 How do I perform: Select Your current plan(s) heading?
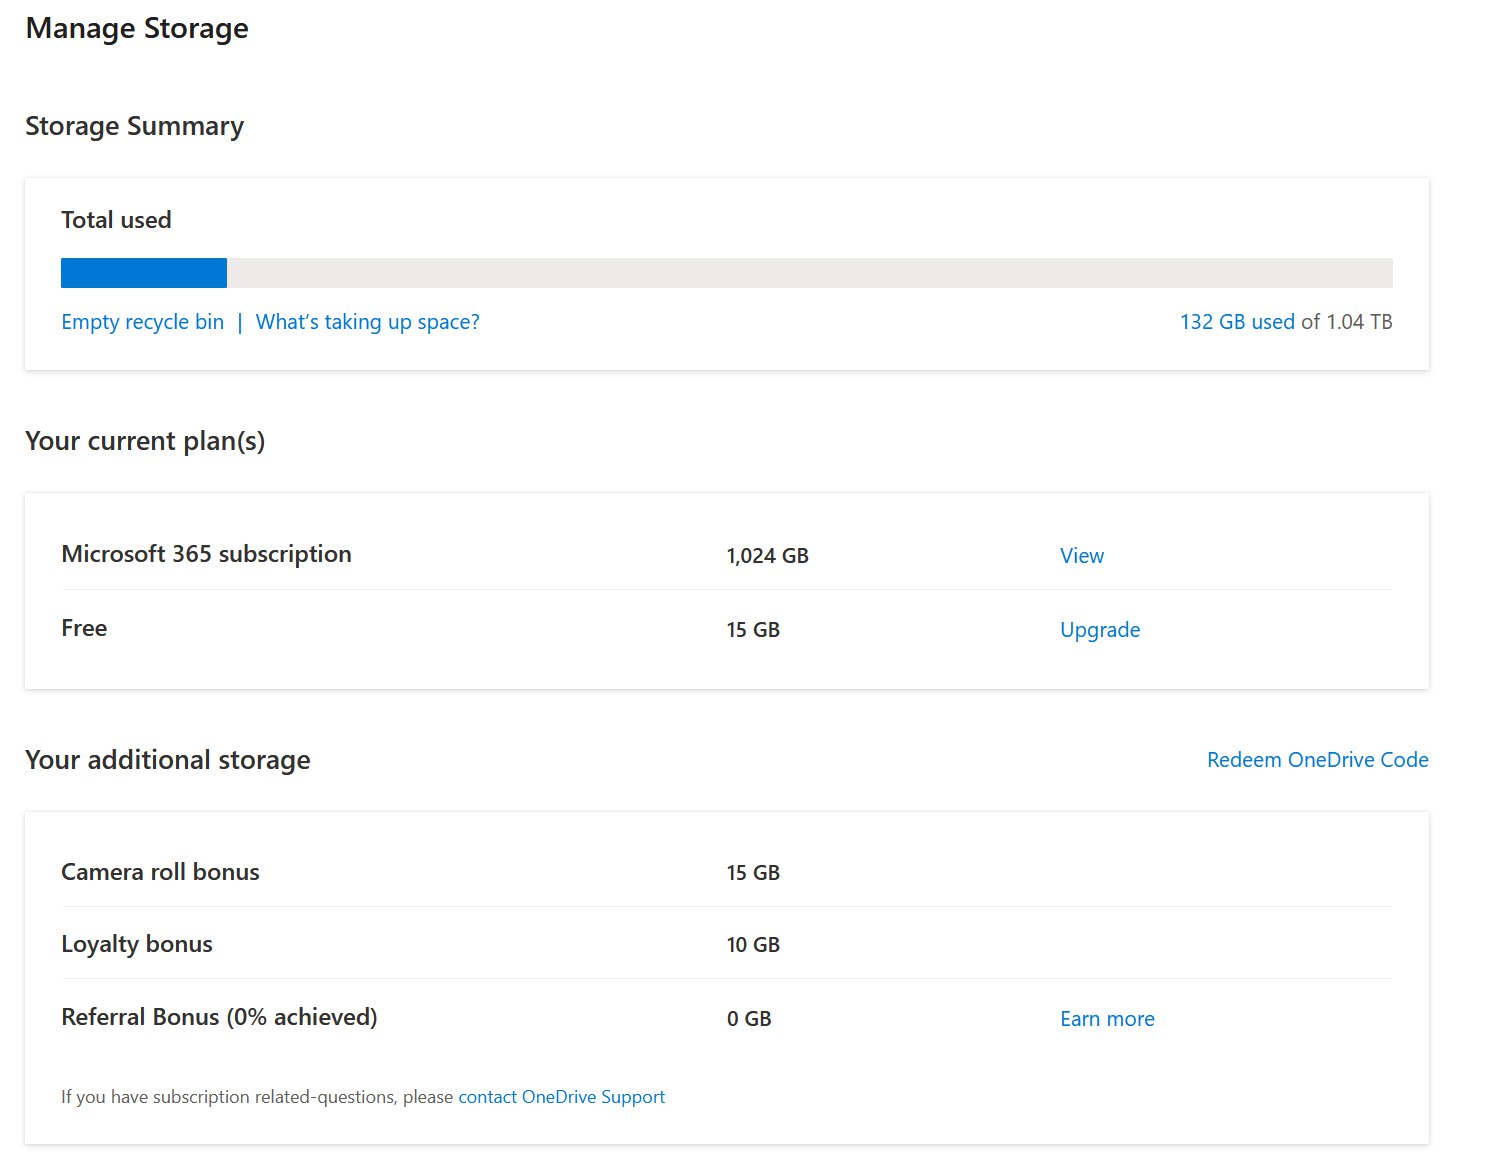145,441
